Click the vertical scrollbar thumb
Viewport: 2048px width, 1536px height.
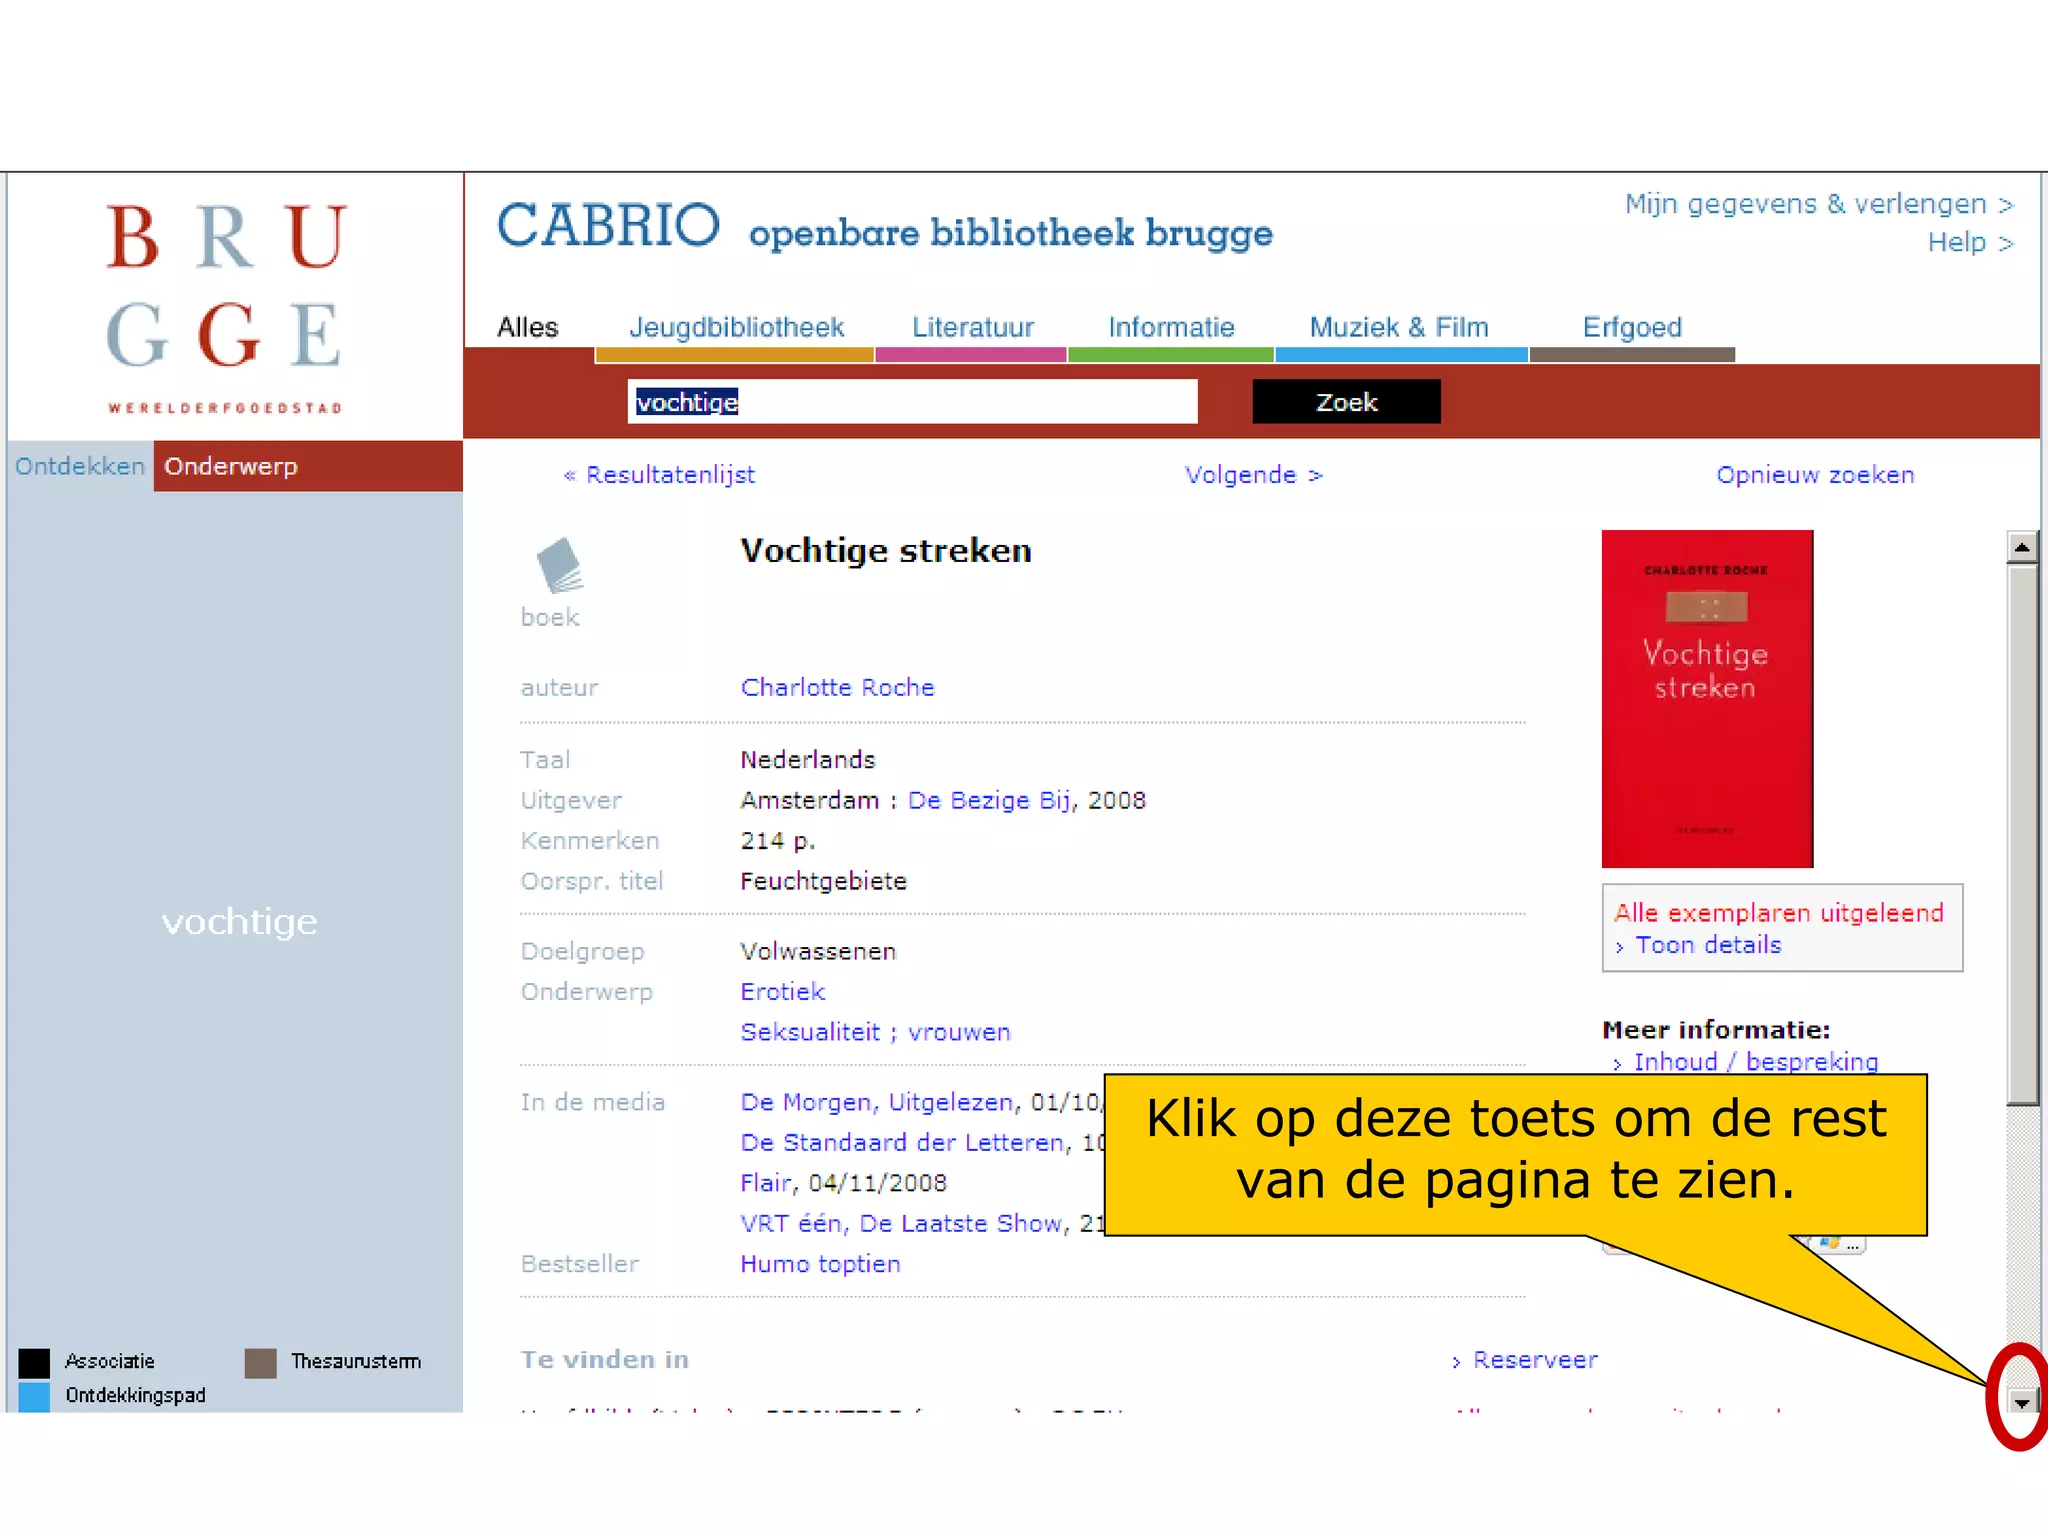[x=2022, y=835]
